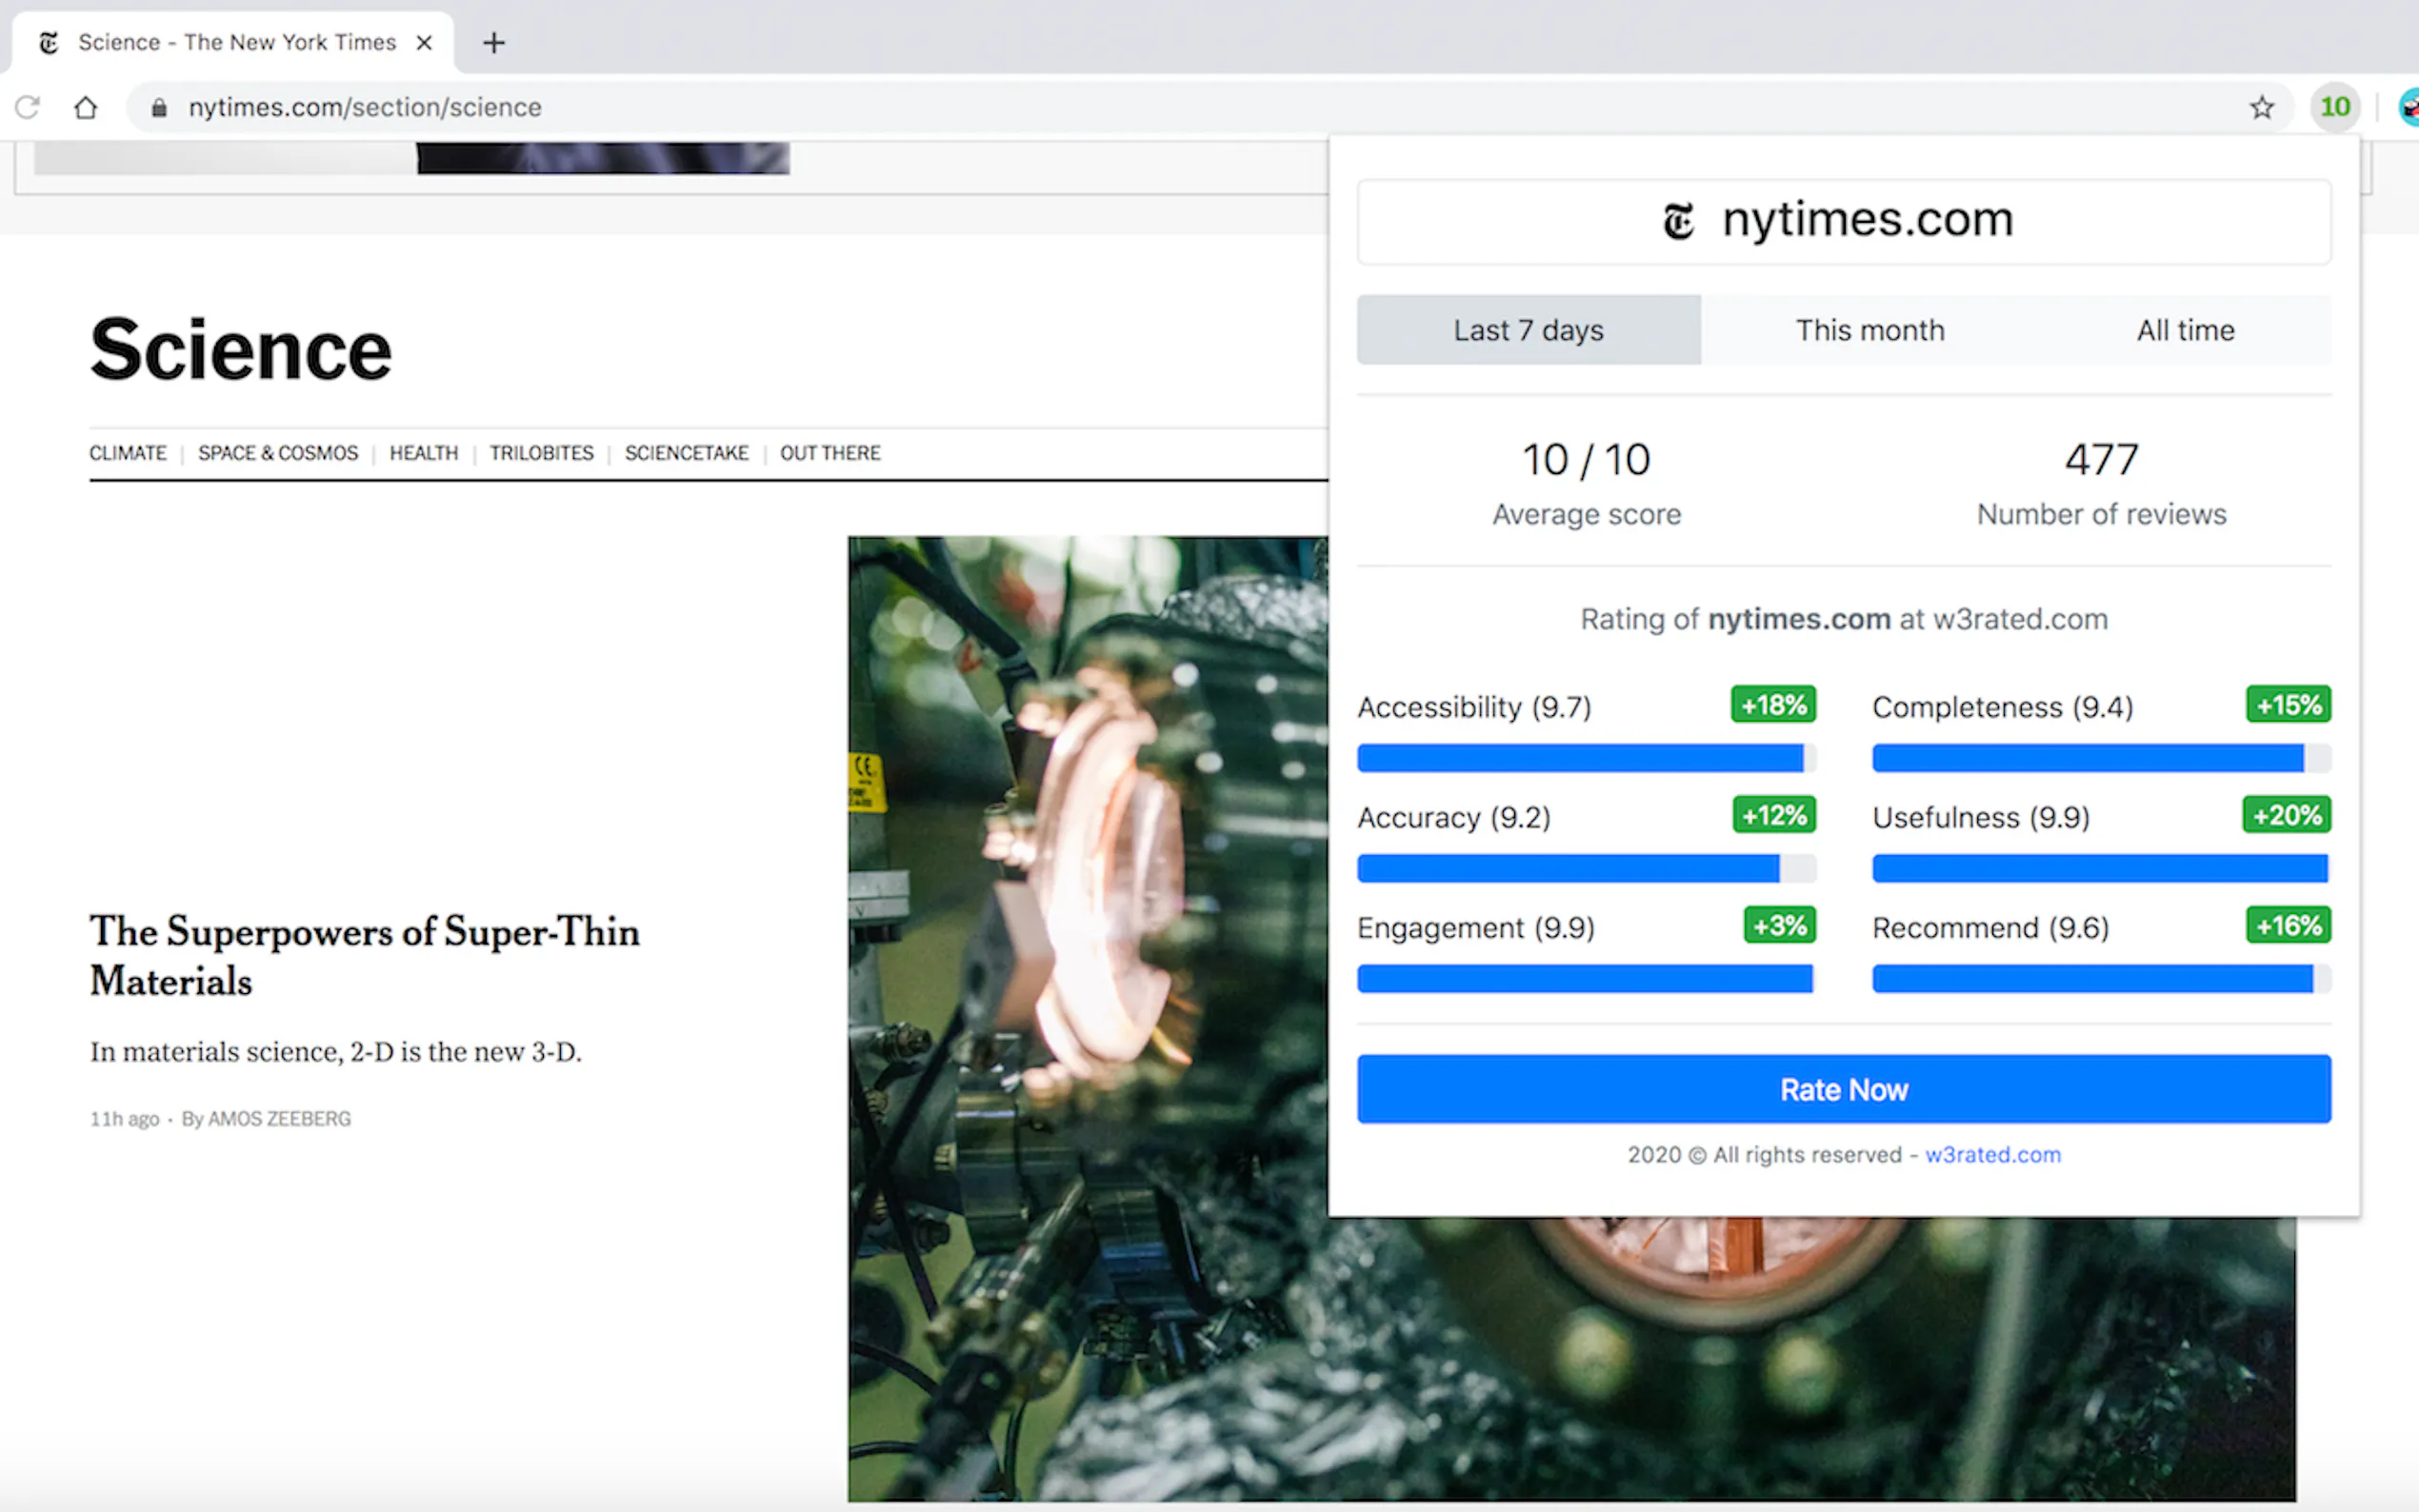Image resolution: width=2419 pixels, height=1512 pixels.
Task: Open a new tab with the plus icon
Action: (493, 43)
